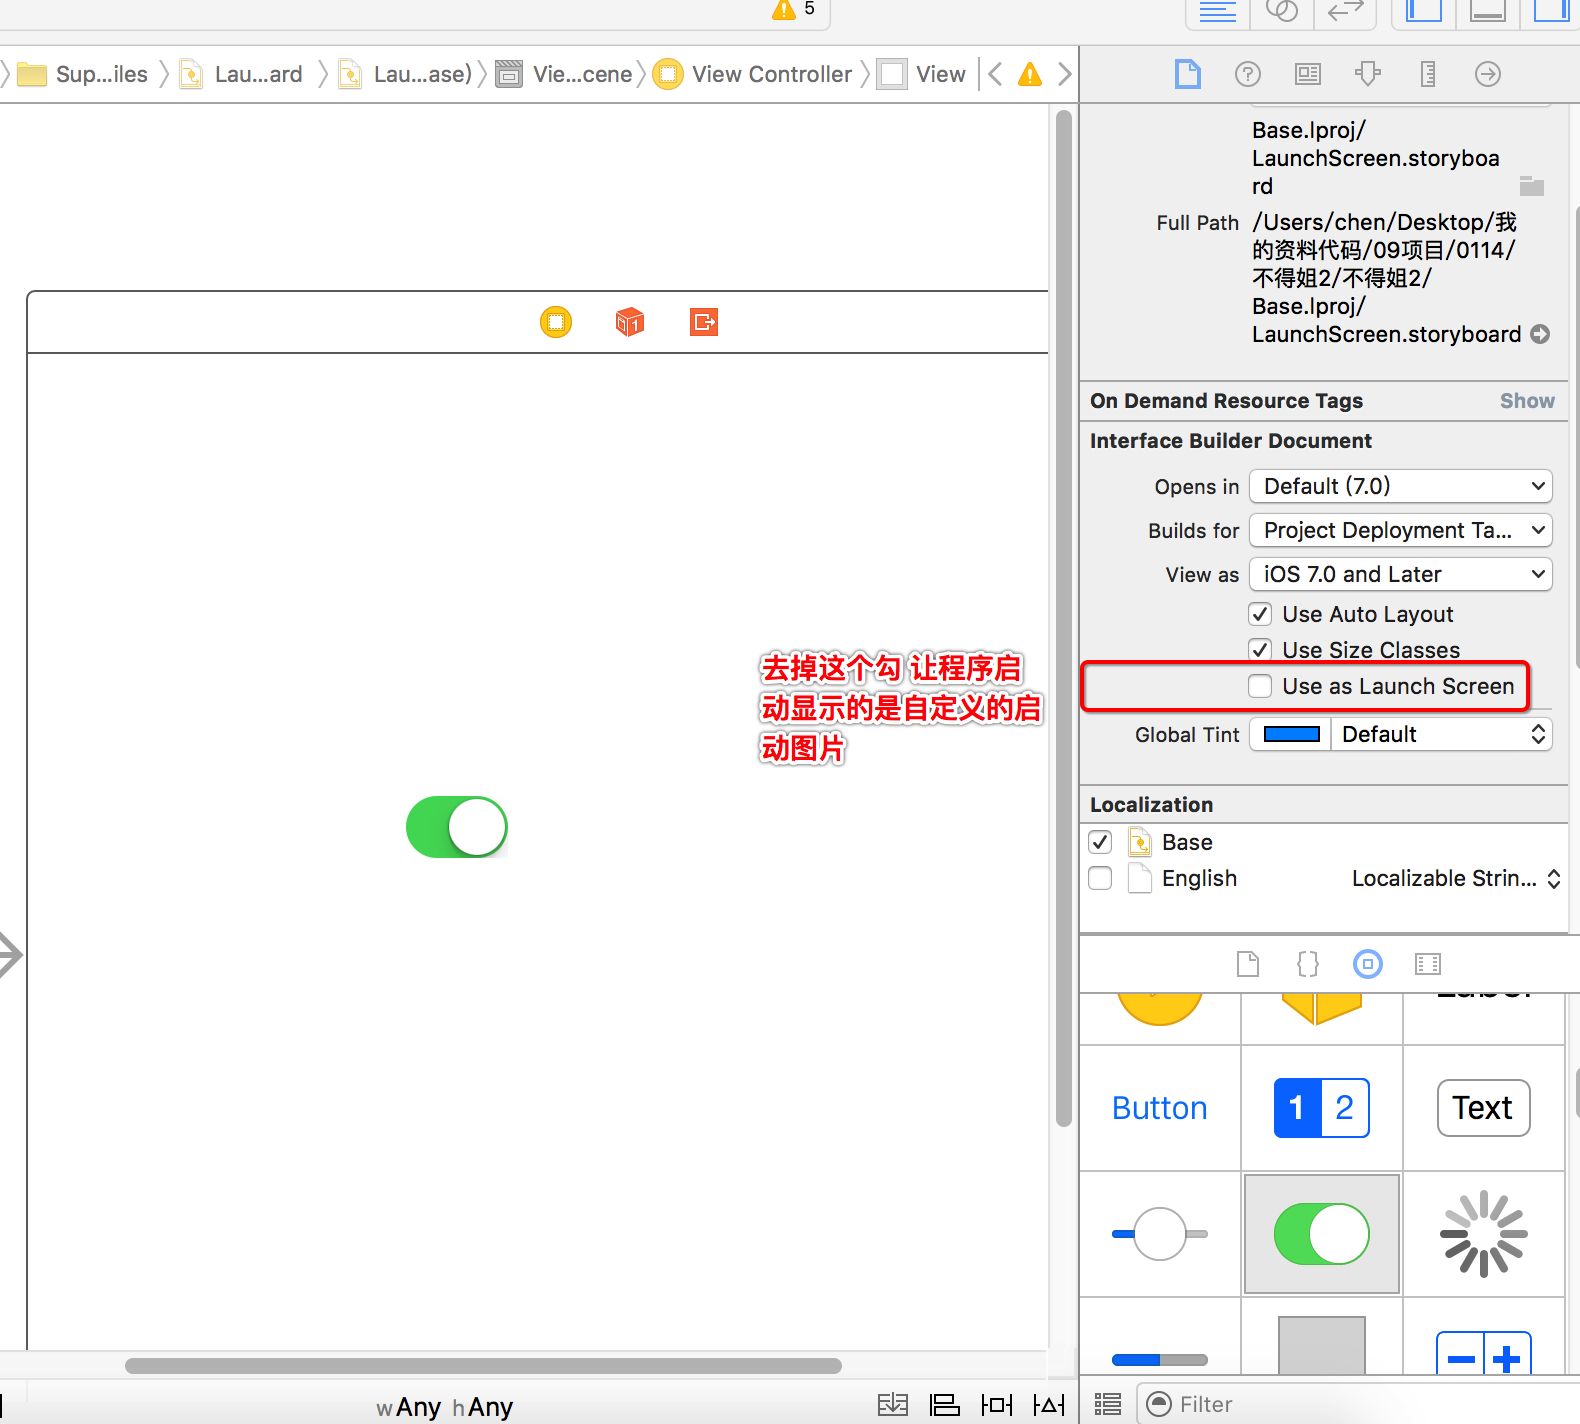This screenshot has height=1424, width=1580.
Task: Open the Attributes inspector
Action: [1368, 74]
